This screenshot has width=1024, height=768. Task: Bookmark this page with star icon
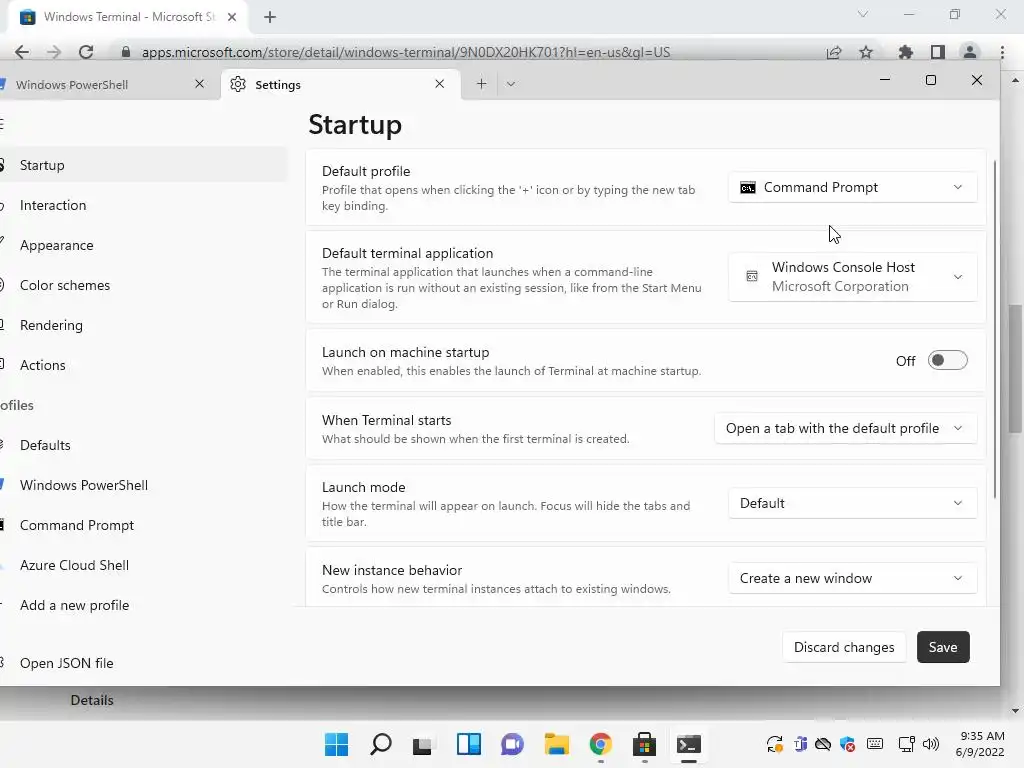point(866,52)
